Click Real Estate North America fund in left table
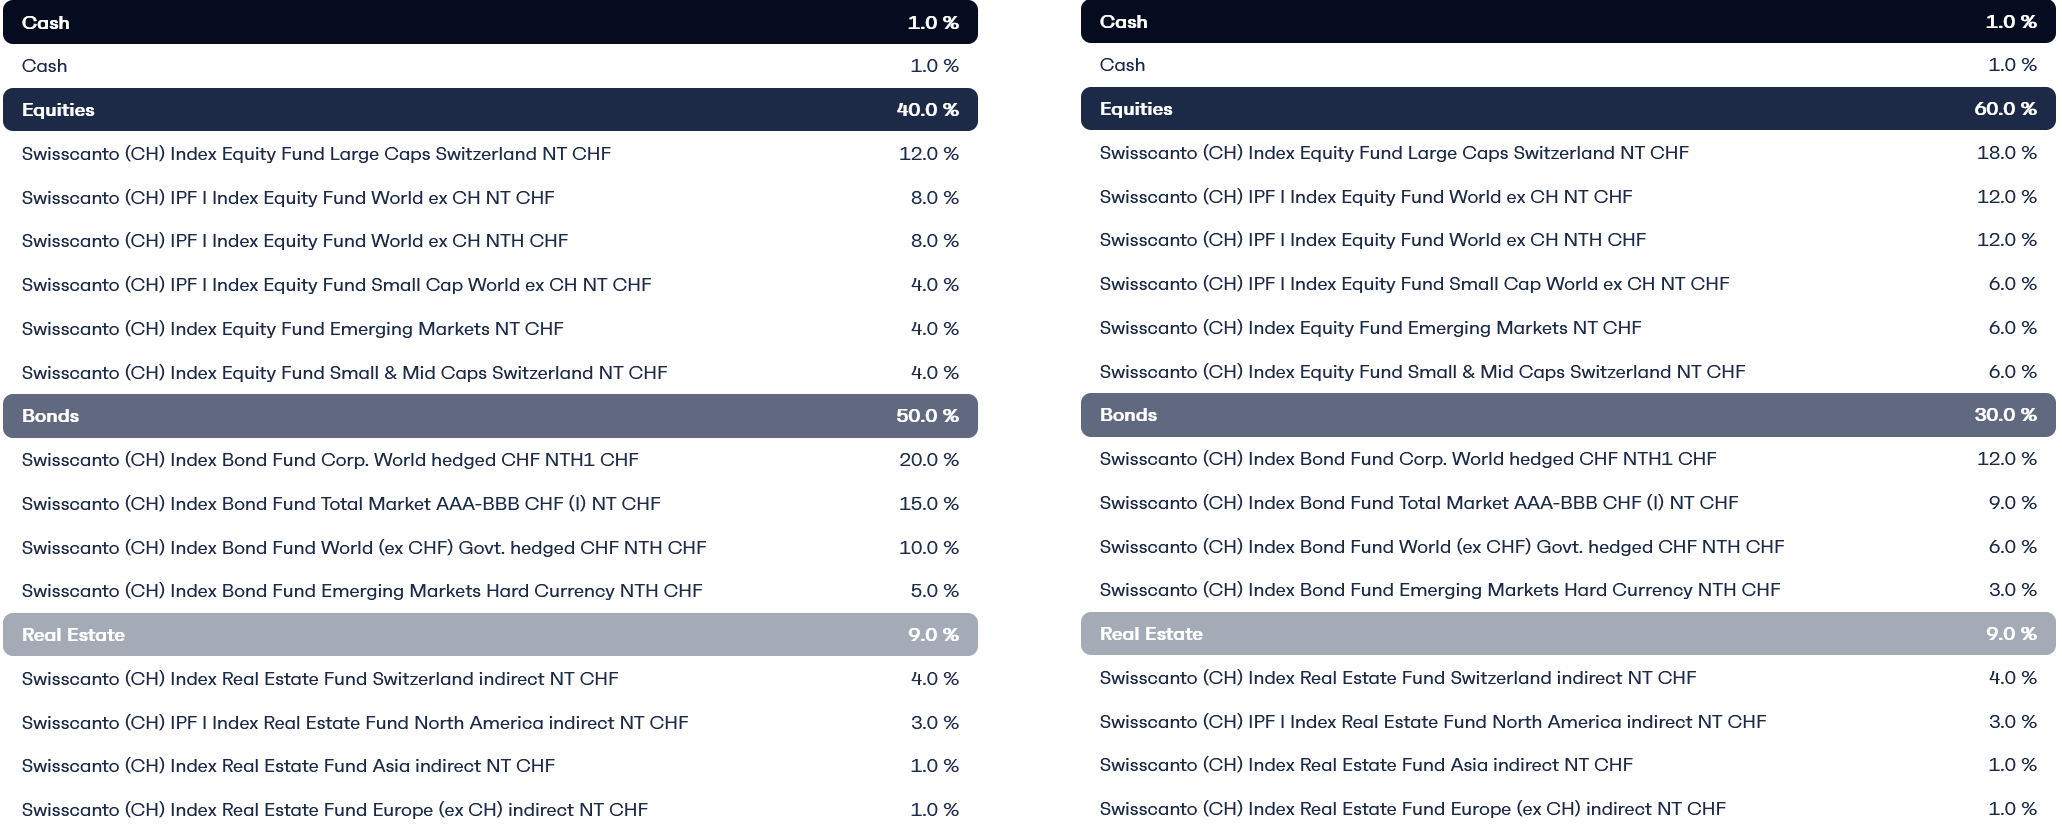The height and width of the screenshot is (840, 2062). 355,723
